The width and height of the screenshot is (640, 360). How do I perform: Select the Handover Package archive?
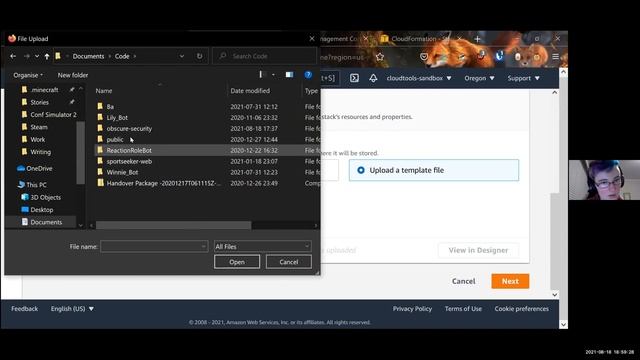click(x=163, y=183)
